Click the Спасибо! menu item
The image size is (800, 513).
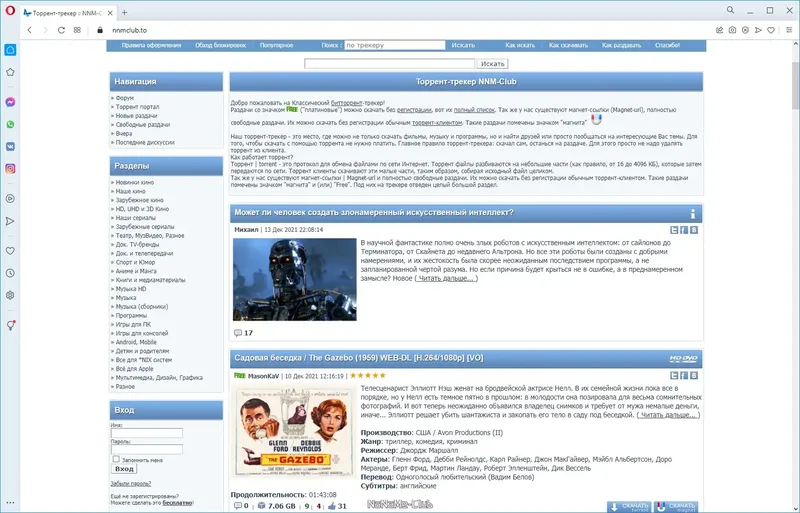(x=667, y=45)
